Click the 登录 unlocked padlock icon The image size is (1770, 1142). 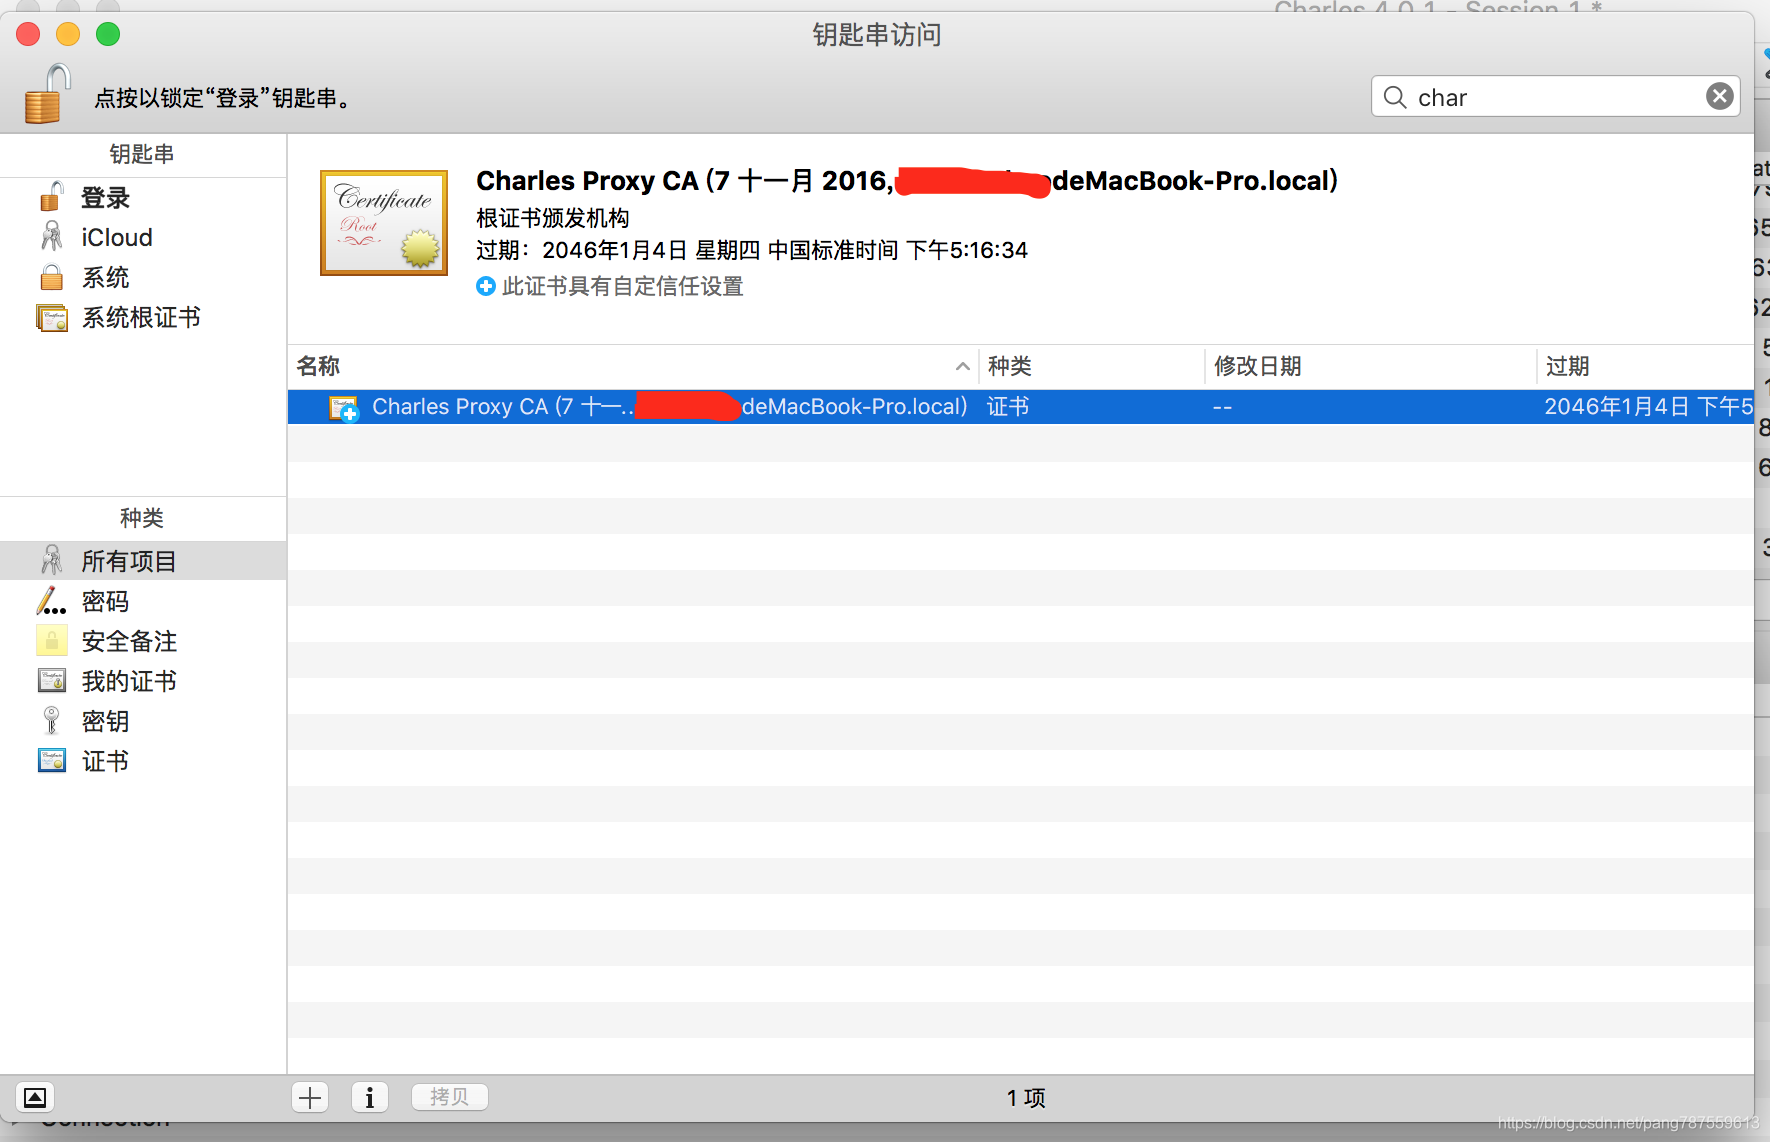pos(52,197)
